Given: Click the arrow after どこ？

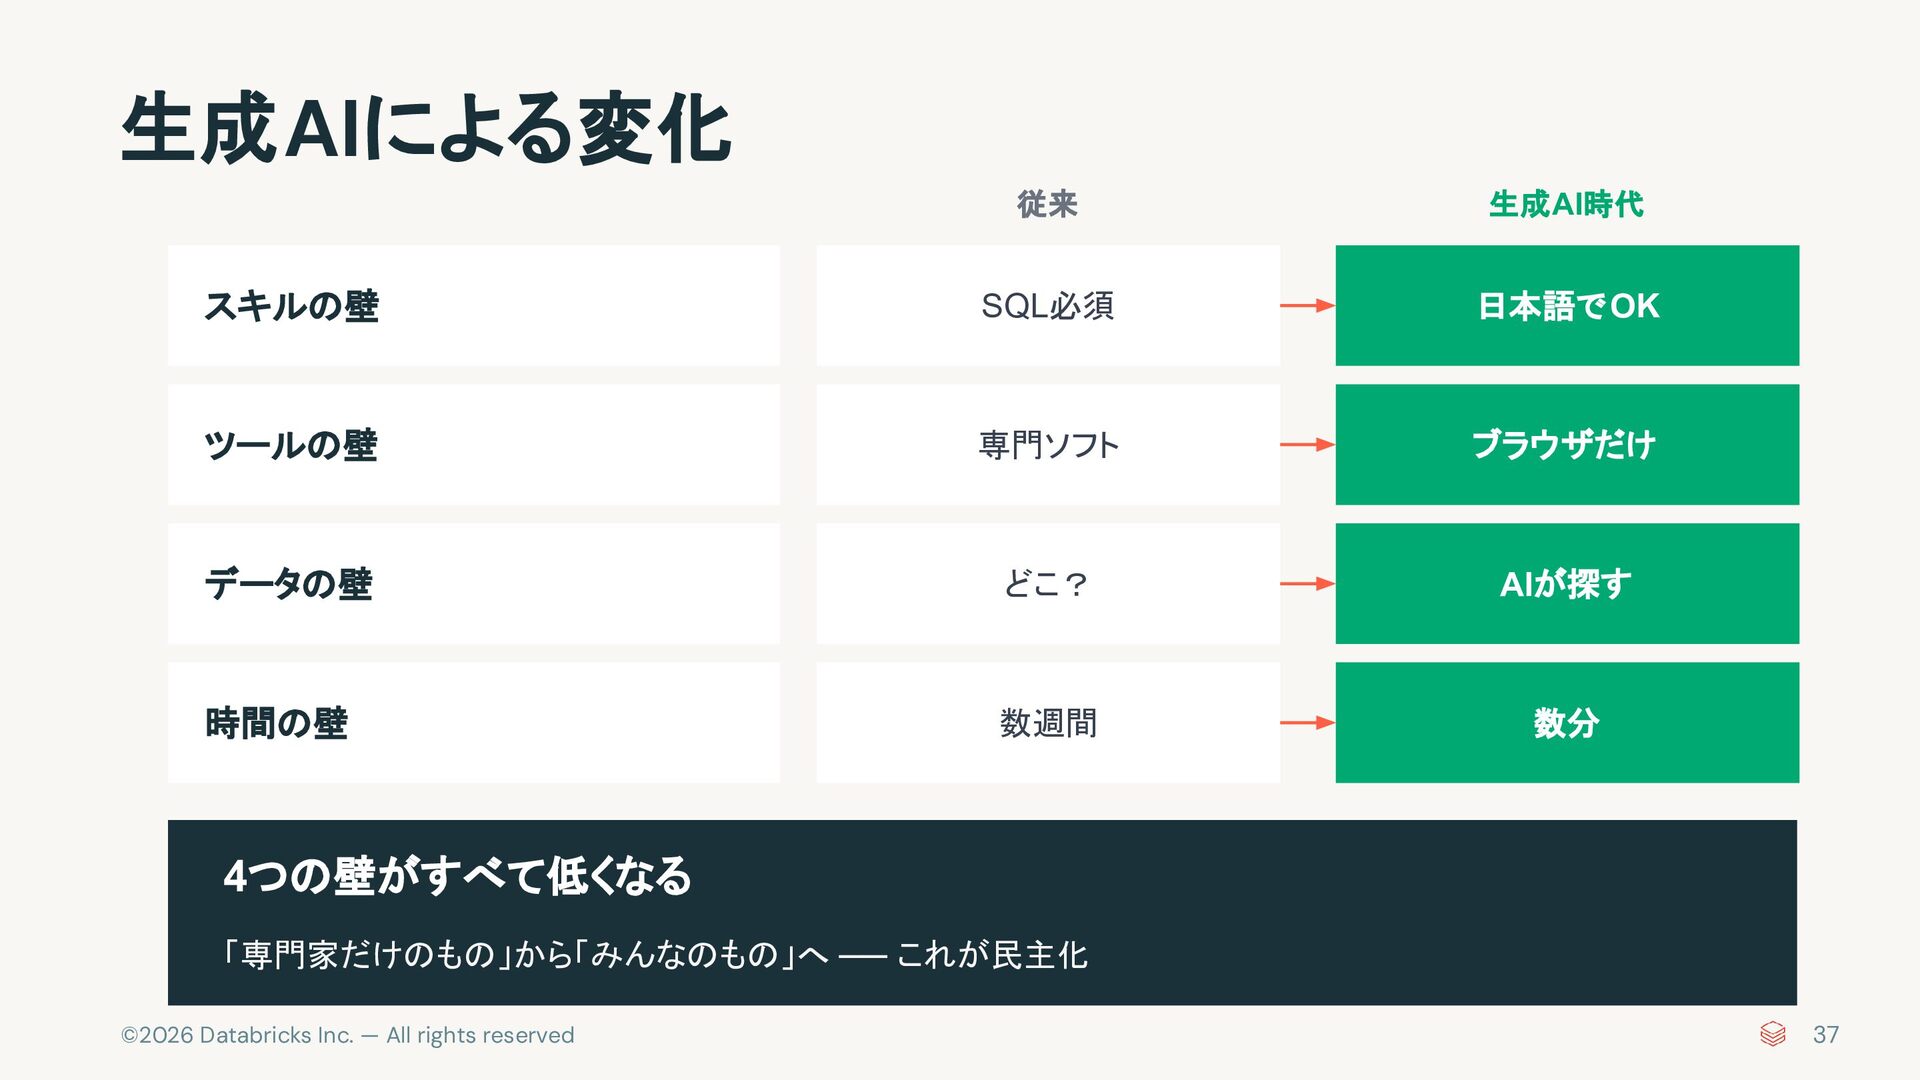Looking at the screenshot, I should 1307,583.
